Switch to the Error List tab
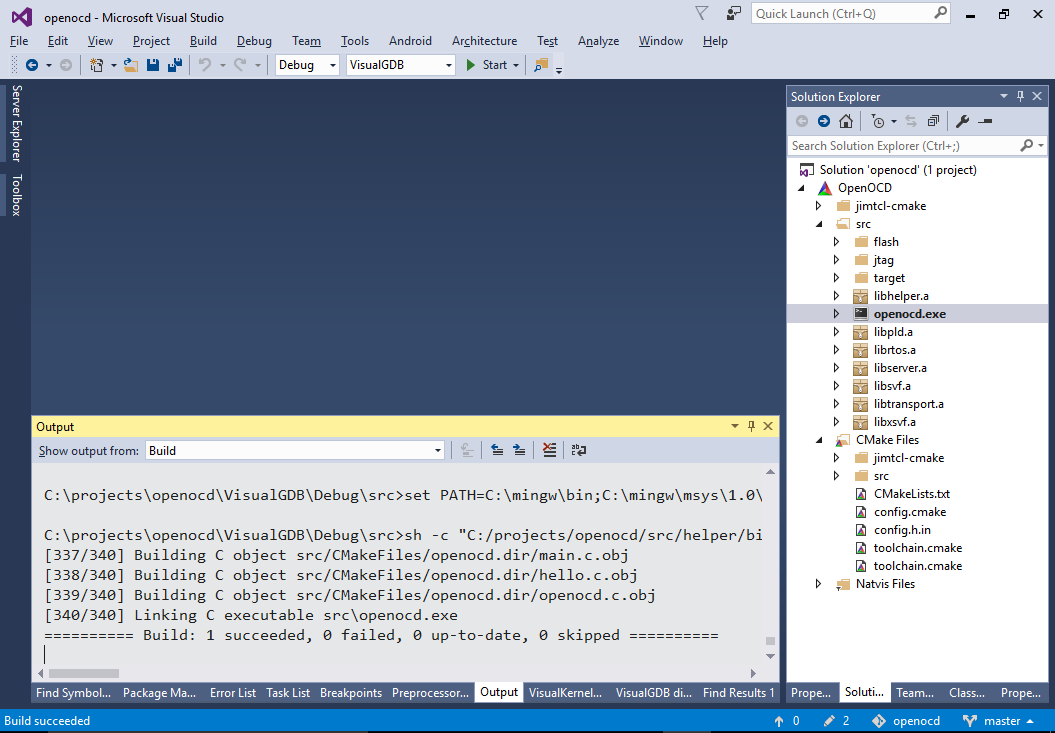 point(233,693)
